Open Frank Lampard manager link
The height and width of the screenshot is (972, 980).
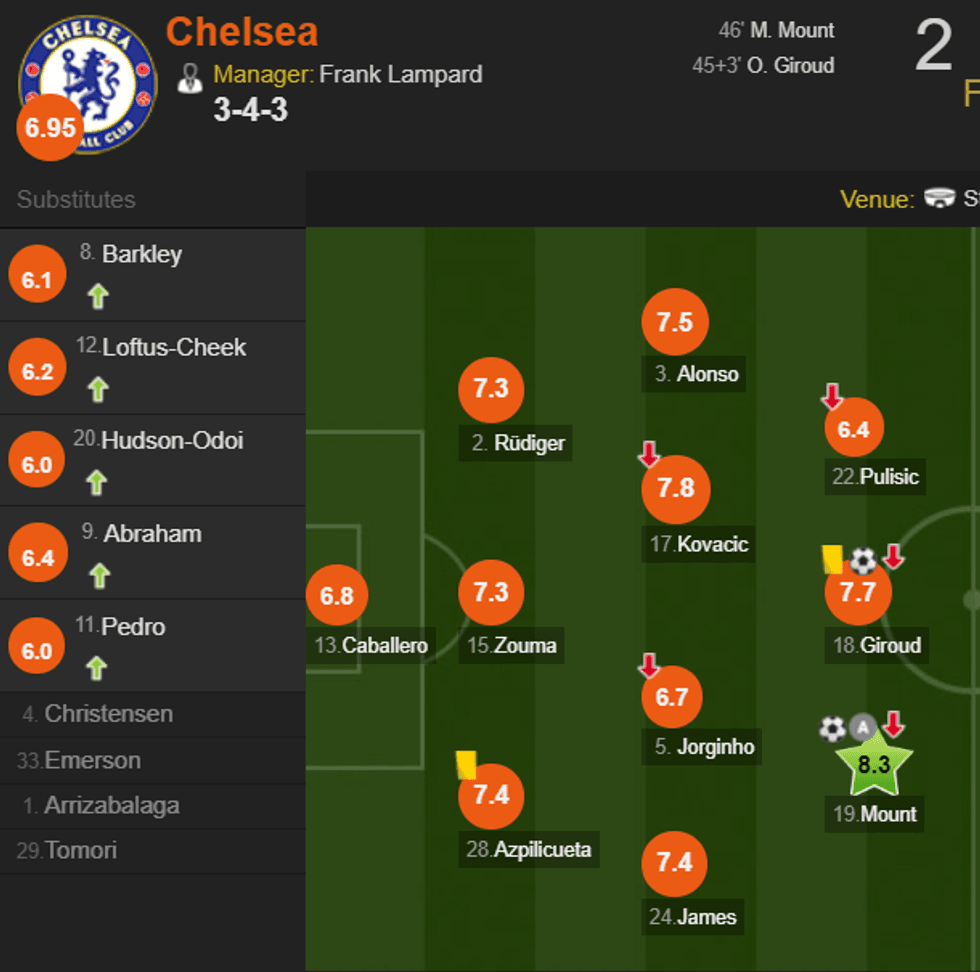coord(400,75)
